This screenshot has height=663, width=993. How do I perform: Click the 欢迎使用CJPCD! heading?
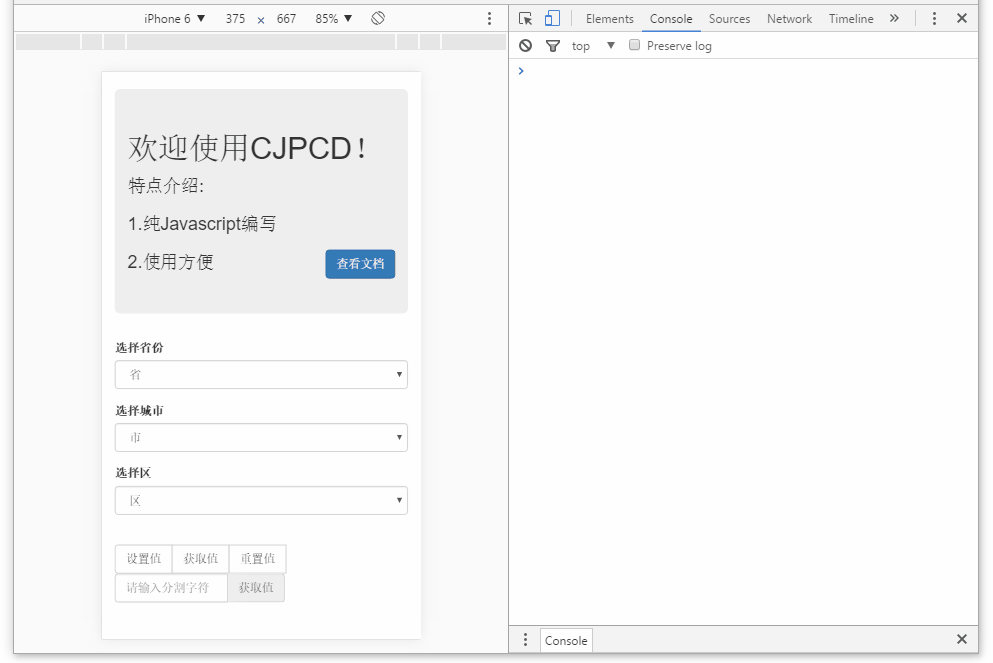[247, 148]
